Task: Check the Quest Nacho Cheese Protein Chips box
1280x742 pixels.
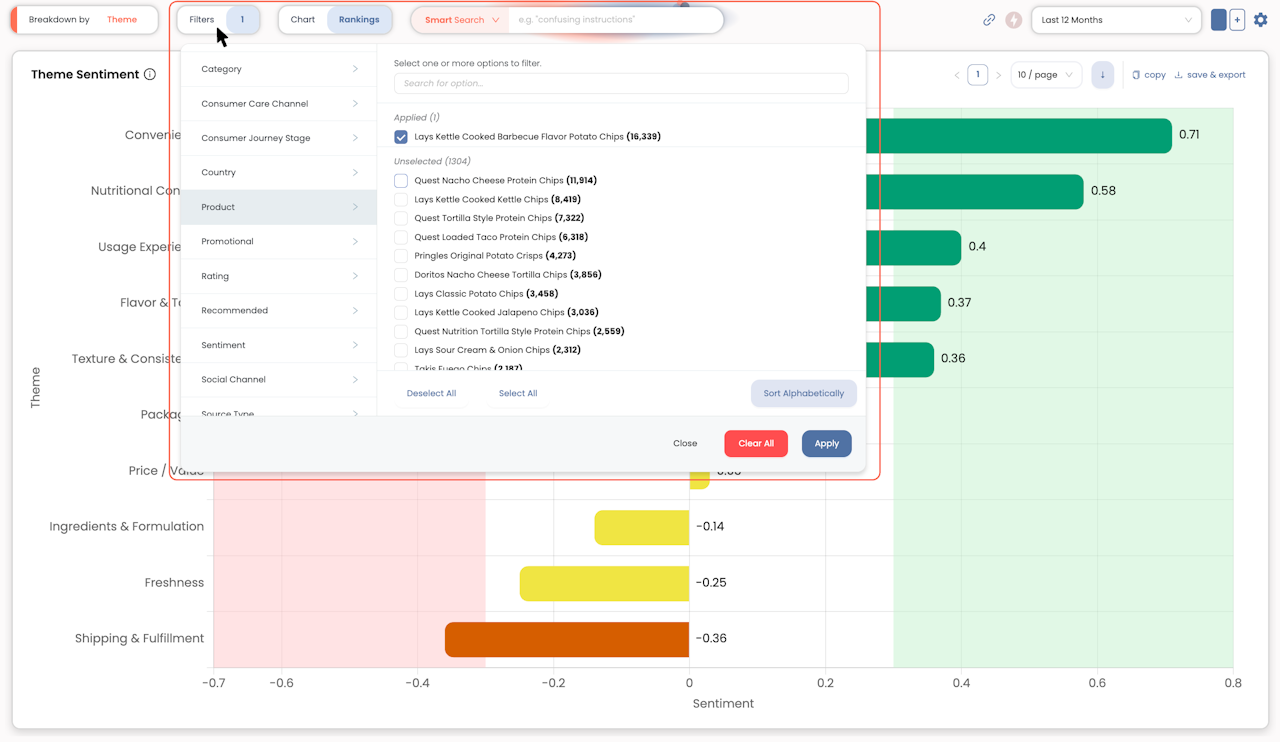Action: [x=401, y=181]
